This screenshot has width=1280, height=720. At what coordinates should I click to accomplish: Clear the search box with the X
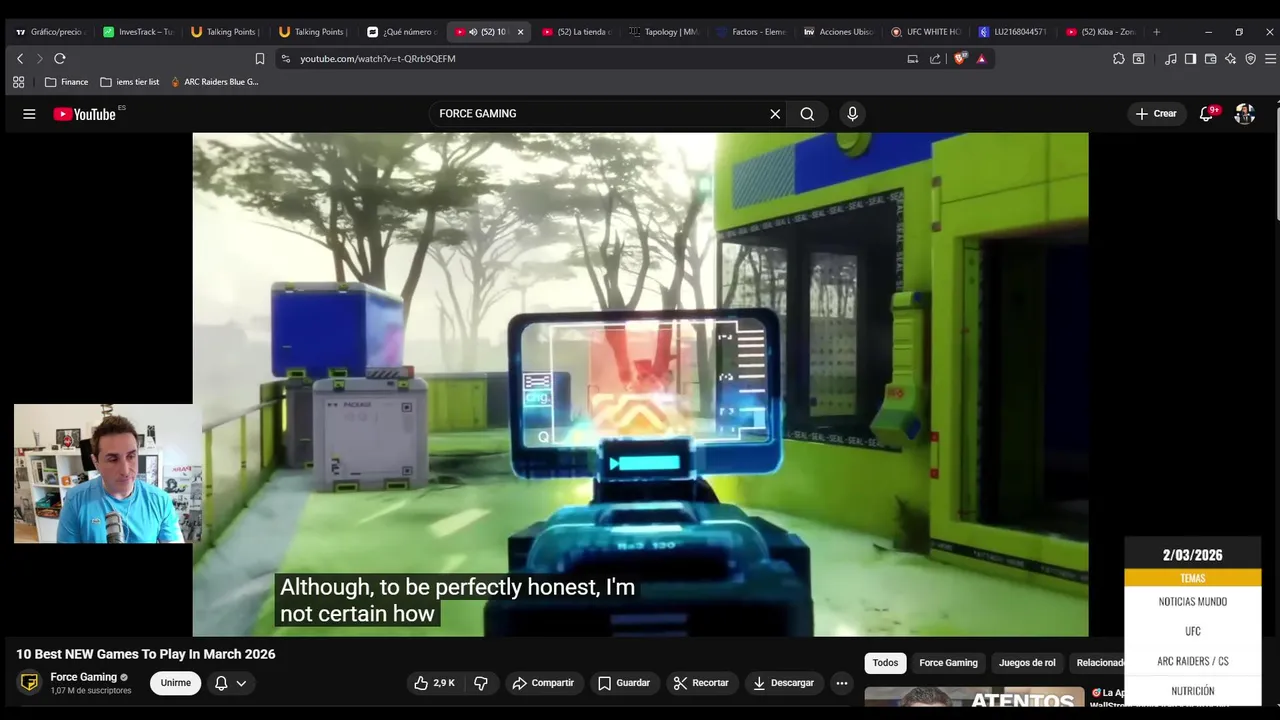[x=775, y=114]
